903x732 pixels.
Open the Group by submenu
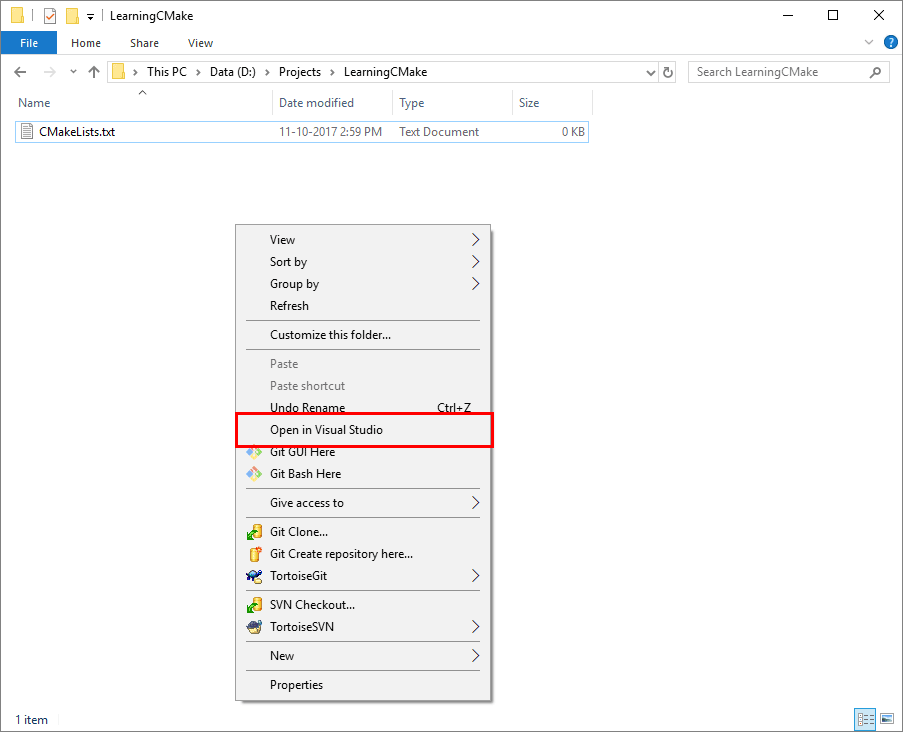(363, 284)
